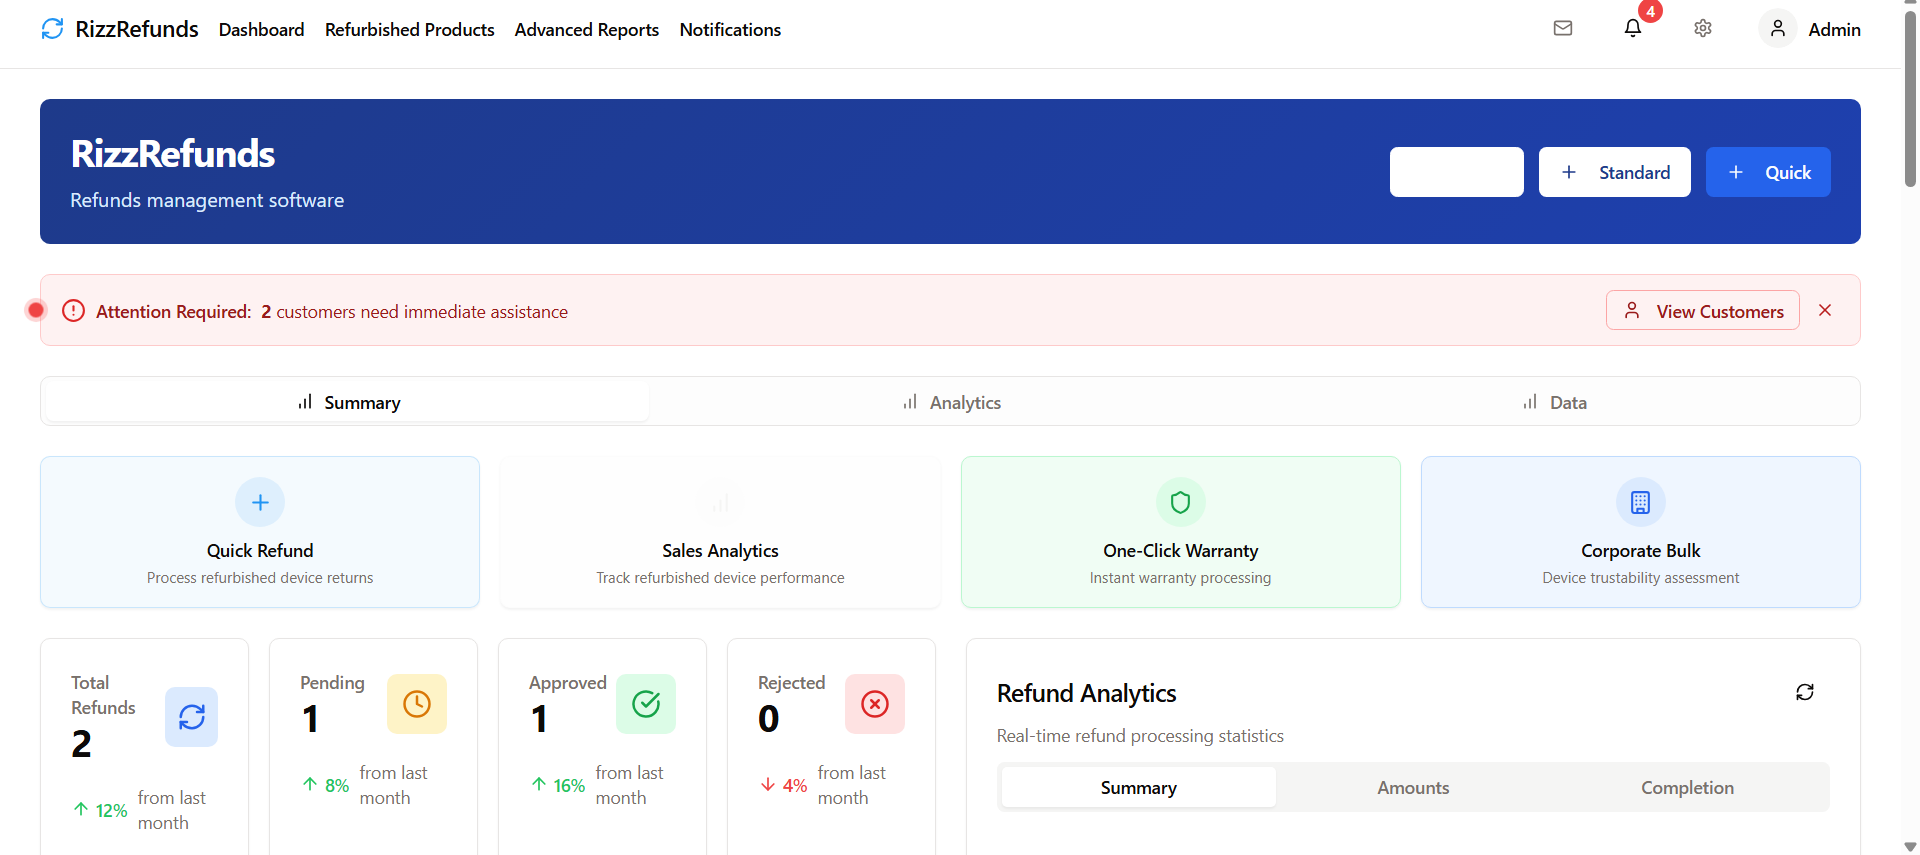This screenshot has height=855, width=1920.
Task: Open the Corporate Bulk card
Action: click(x=1641, y=532)
